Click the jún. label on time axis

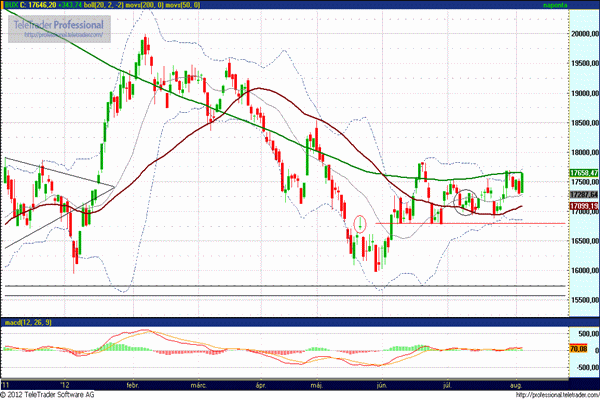tap(382, 383)
